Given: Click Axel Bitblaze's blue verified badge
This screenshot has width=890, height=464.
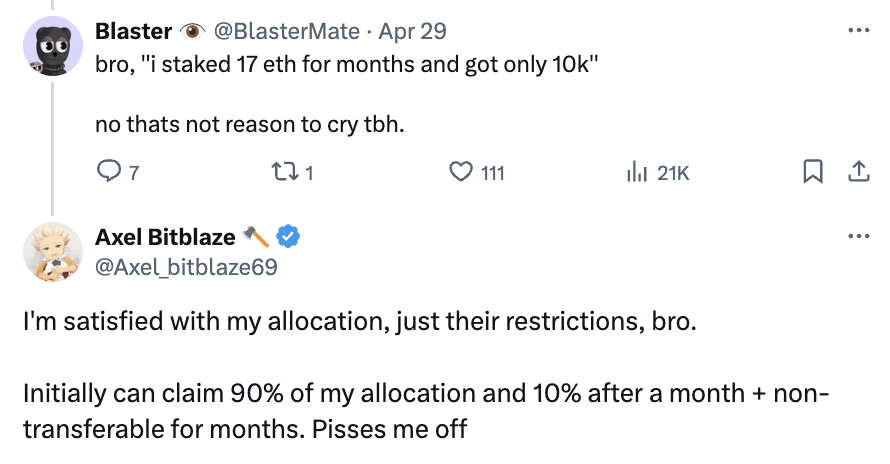Looking at the screenshot, I should 289,237.
